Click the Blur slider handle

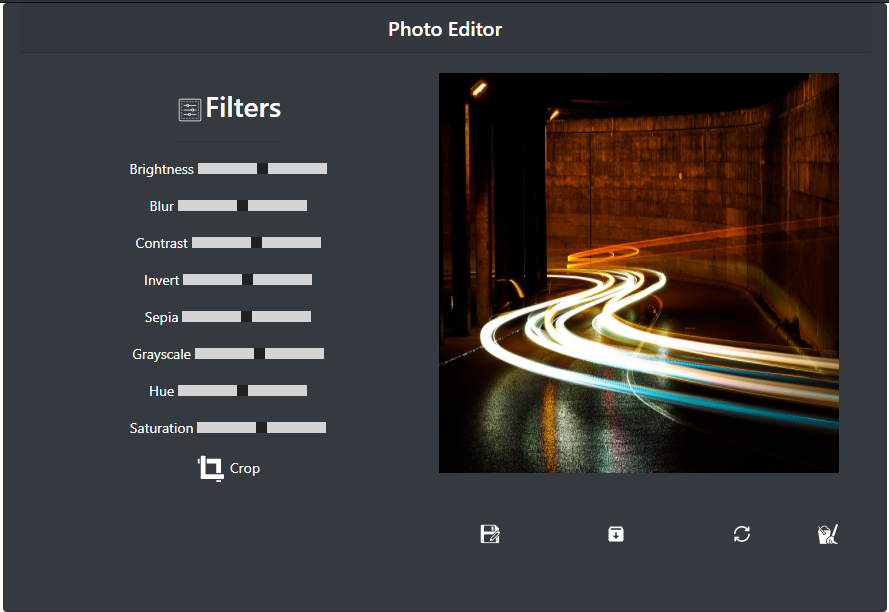[x=243, y=205]
